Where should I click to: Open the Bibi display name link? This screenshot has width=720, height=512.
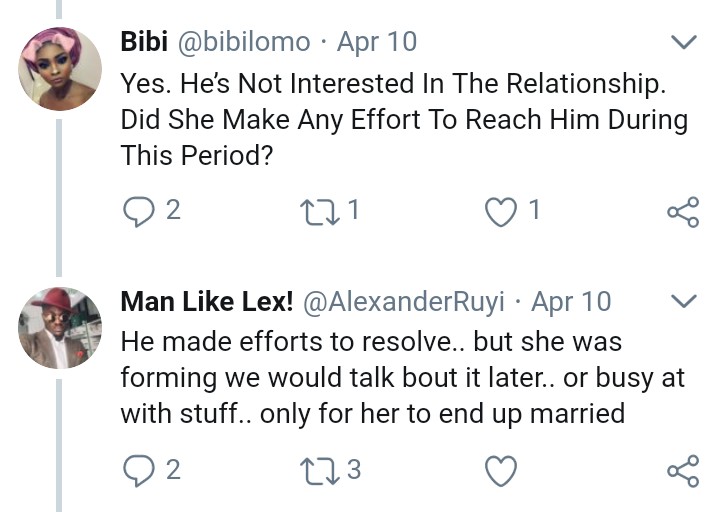tap(145, 42)
